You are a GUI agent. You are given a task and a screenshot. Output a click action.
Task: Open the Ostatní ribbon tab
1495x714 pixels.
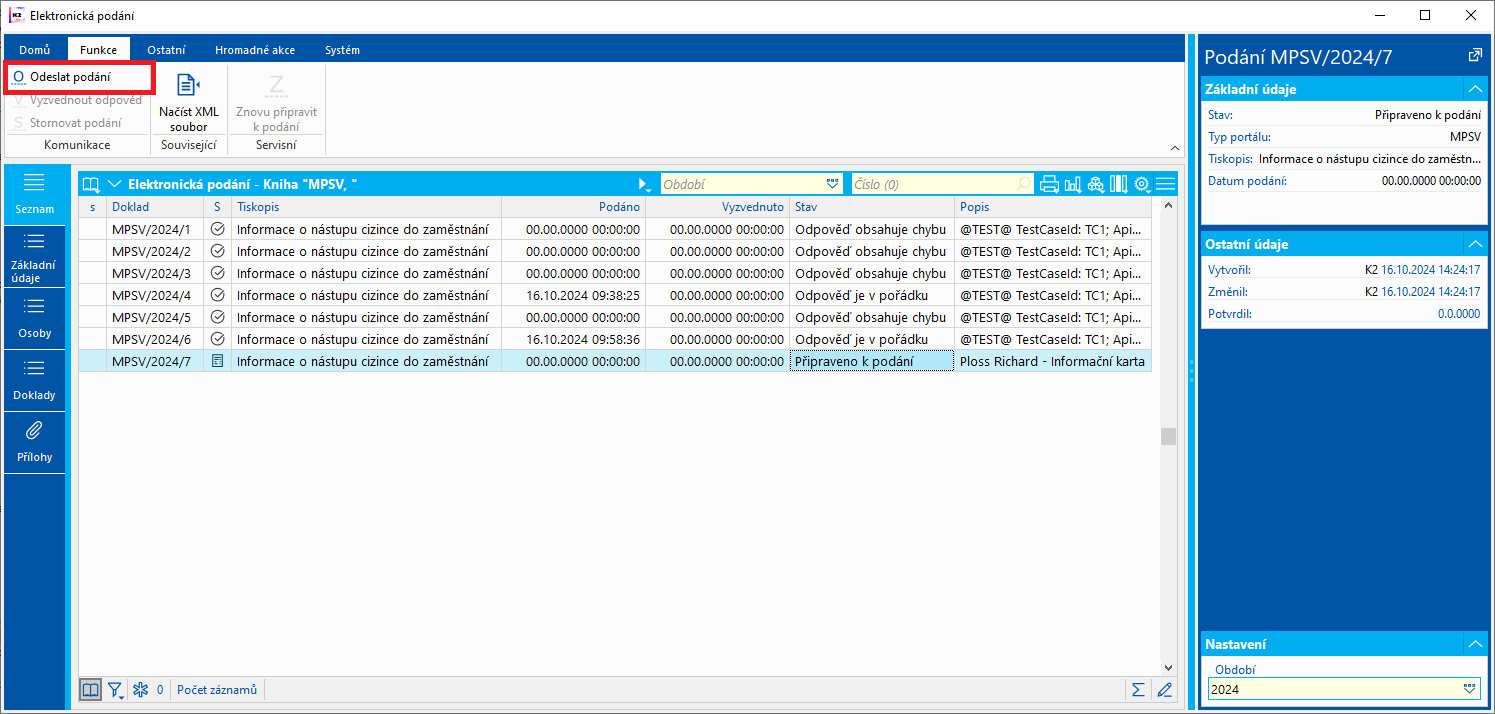click(165, 50)
